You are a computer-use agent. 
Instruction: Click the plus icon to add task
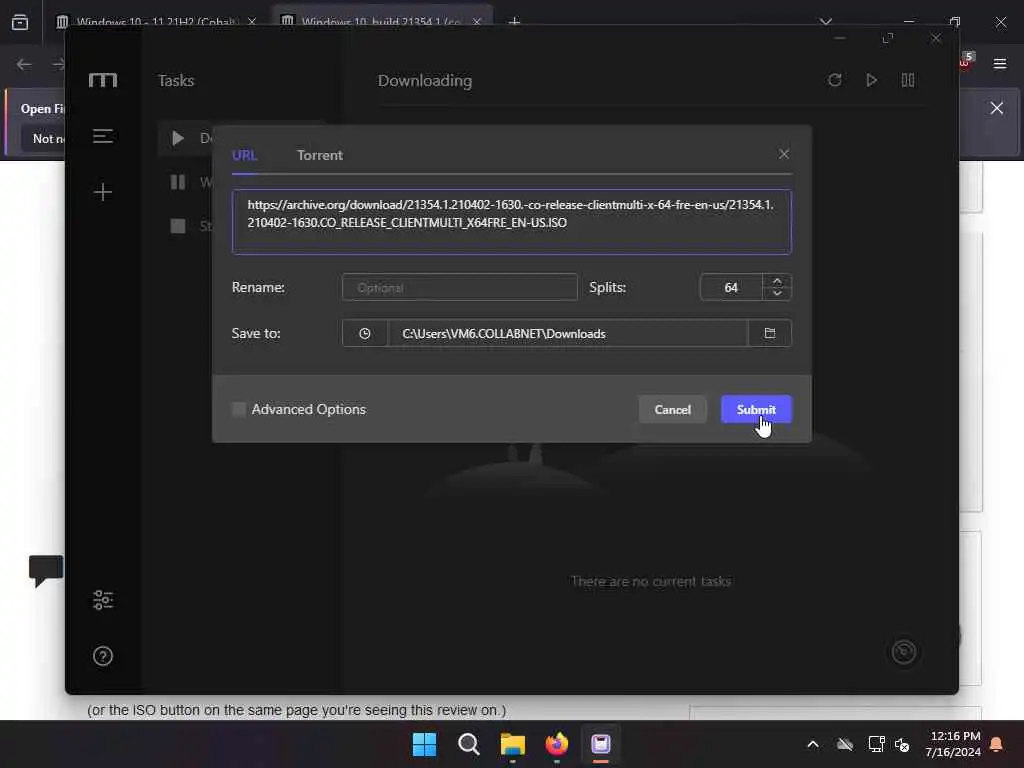(x=103, y=192)
